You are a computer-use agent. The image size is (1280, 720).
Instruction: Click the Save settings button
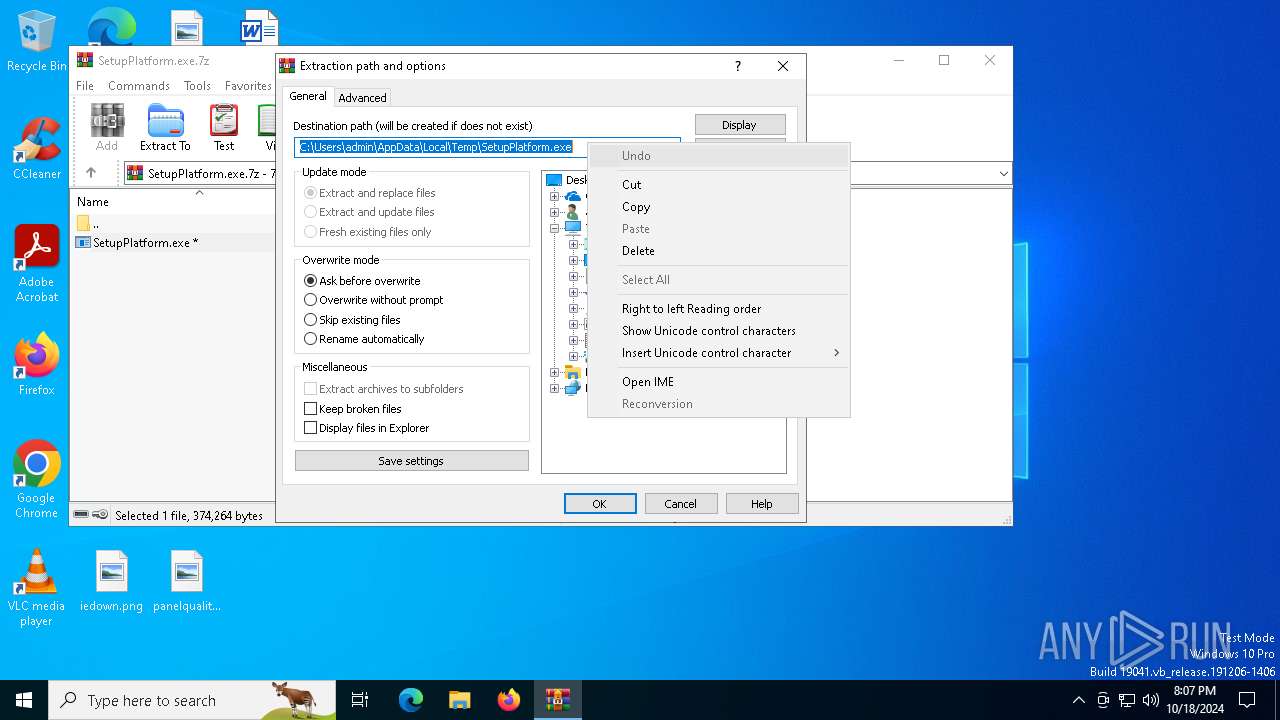click(411, 461)
